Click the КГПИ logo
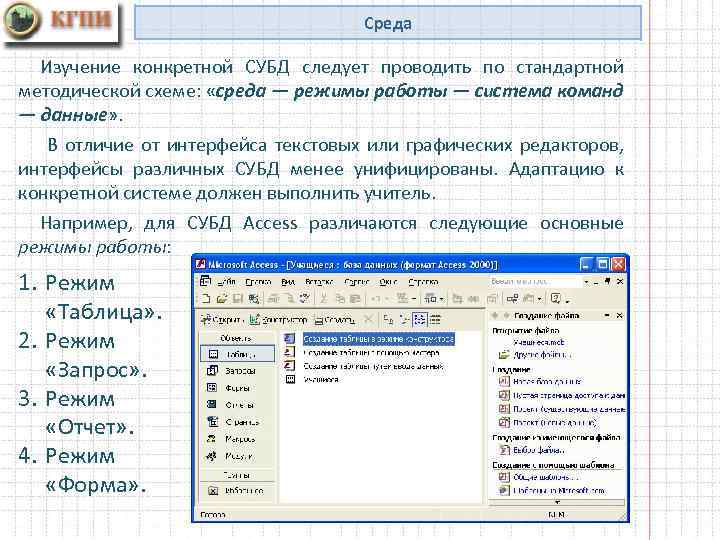This screenshot has width=720, height=540. [60, 22]
